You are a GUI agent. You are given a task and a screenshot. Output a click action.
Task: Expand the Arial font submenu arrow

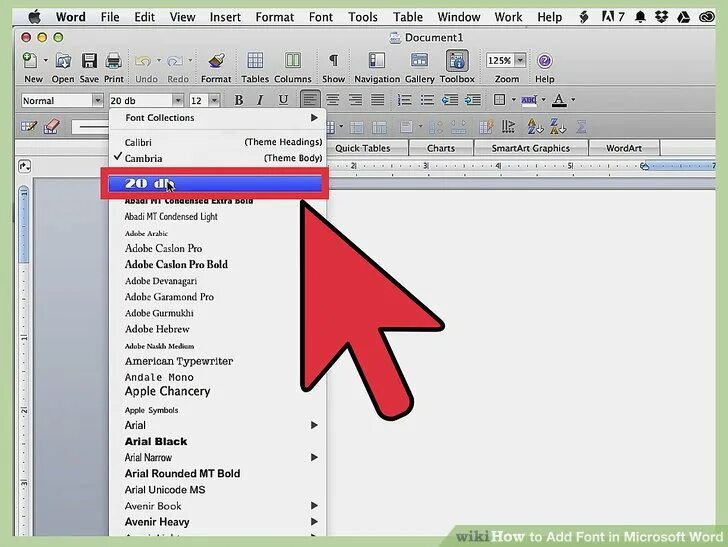[314, 425]
